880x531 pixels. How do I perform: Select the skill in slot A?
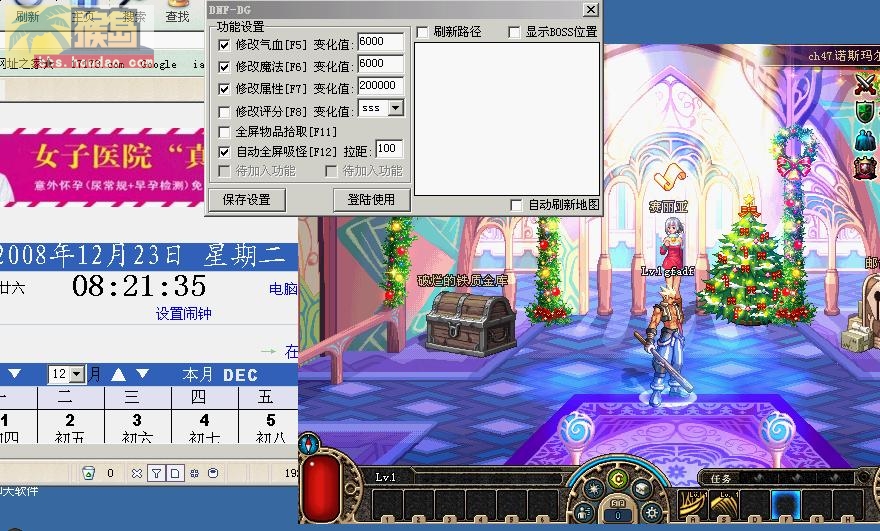point(691,504)
